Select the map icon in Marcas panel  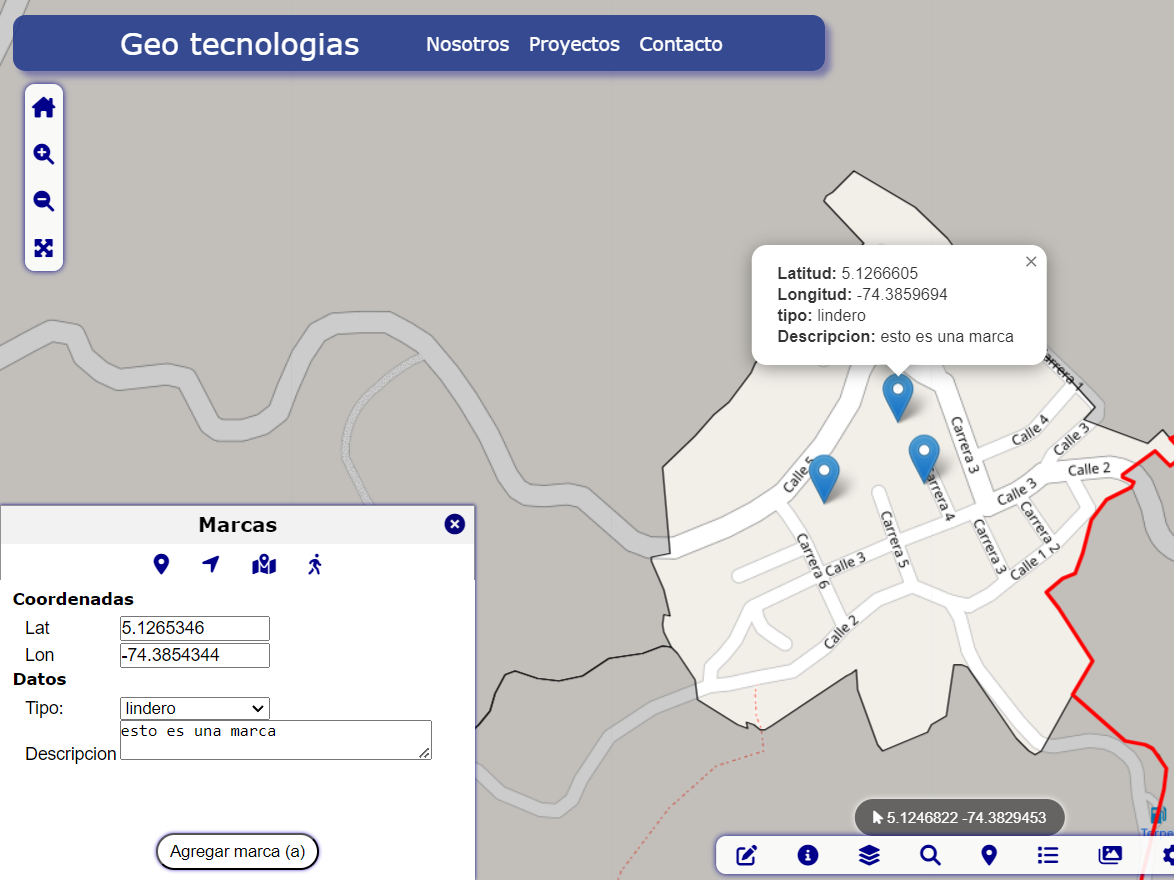(x=264, y=565)
